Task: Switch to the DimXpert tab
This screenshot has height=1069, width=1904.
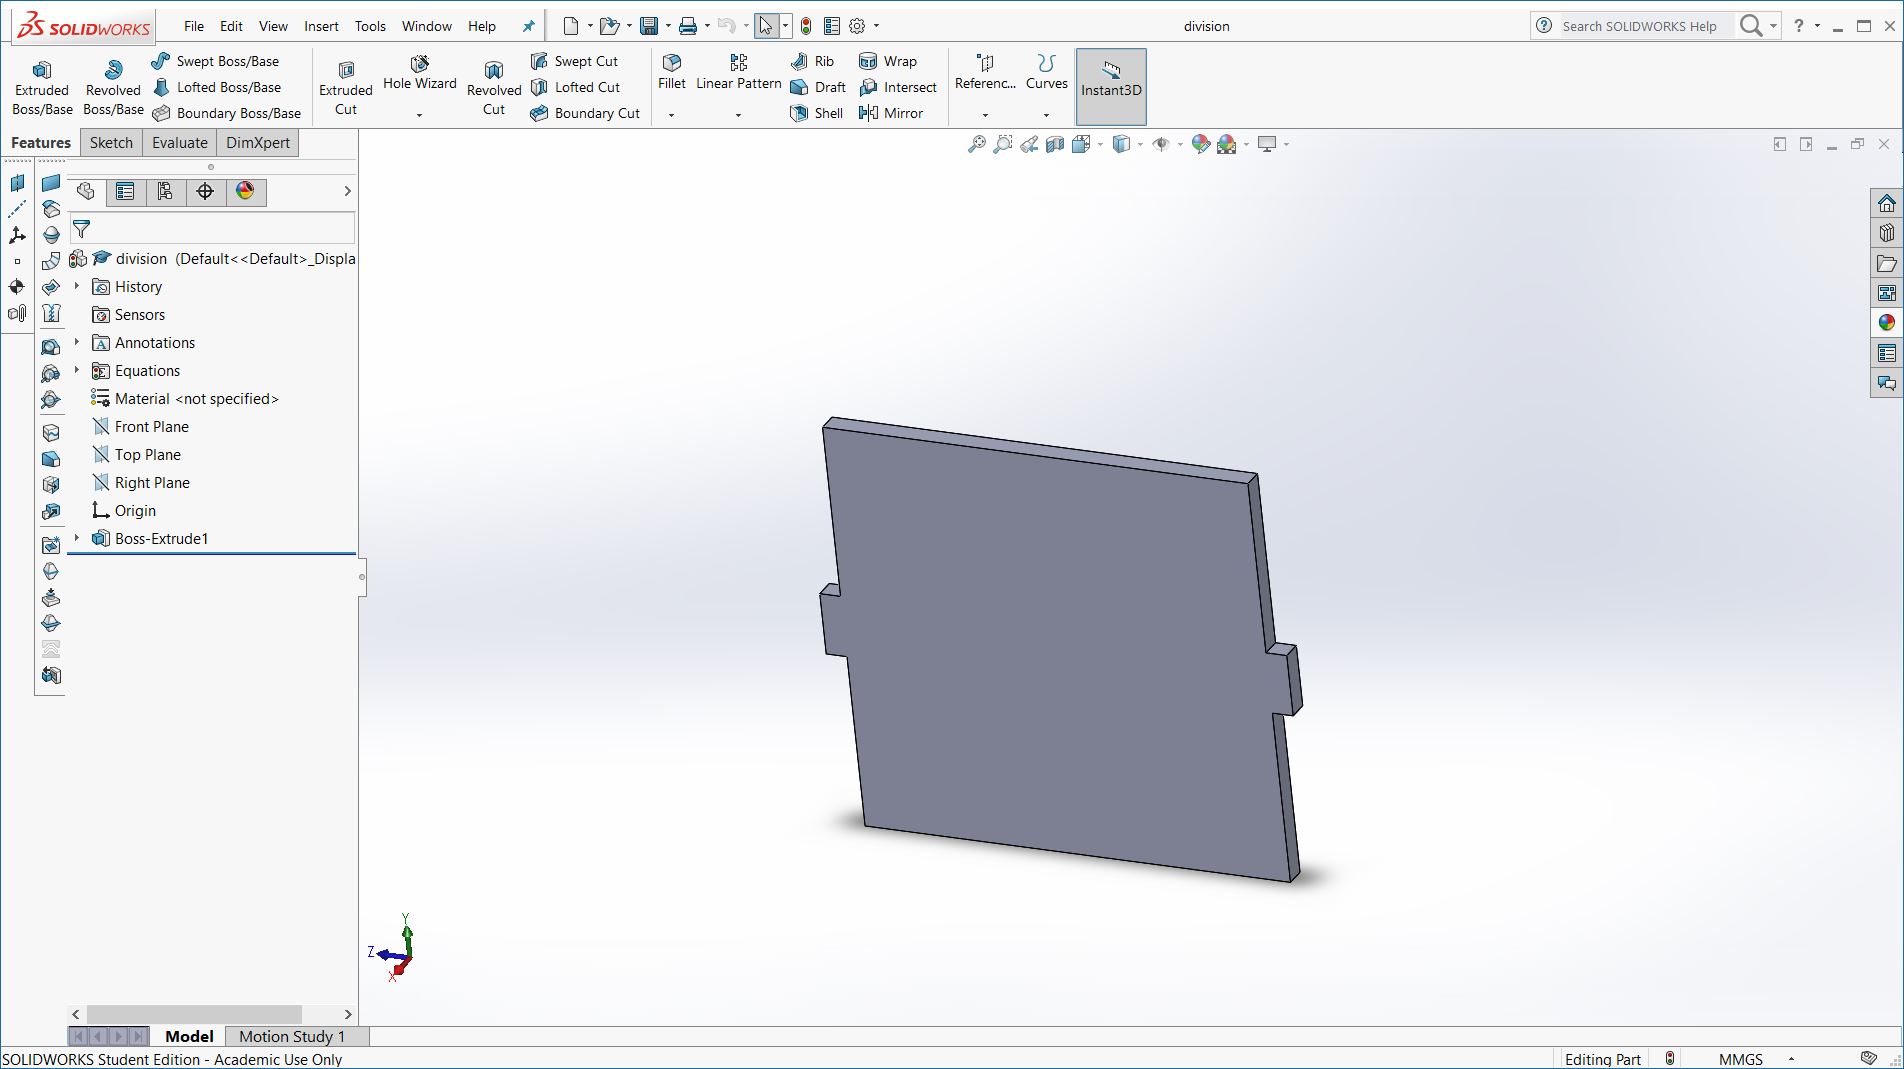Action: (x=258, y=143)
